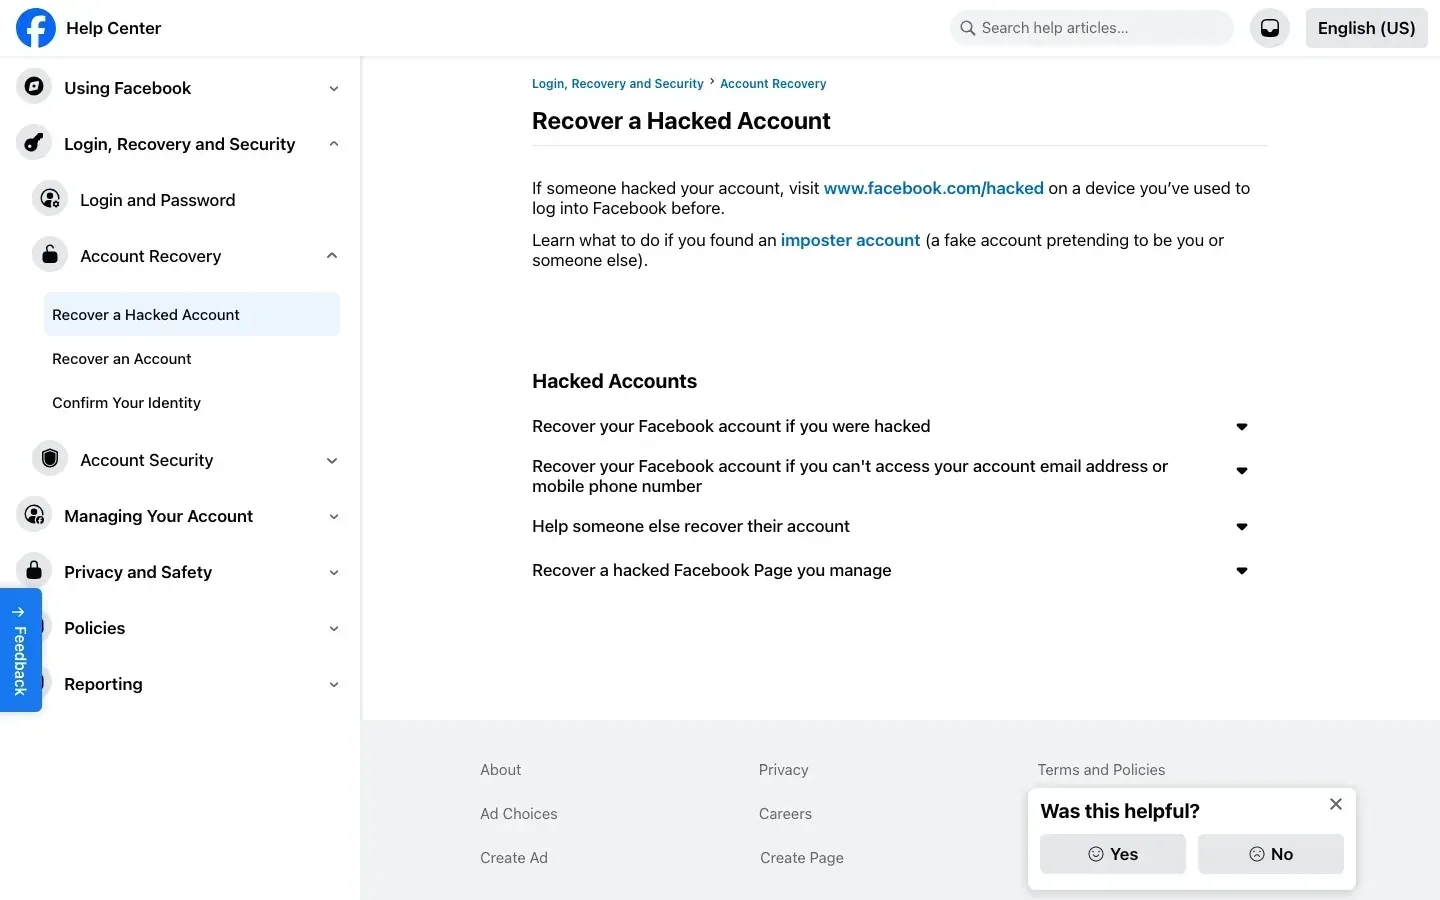
Task: Open the Privacy footer link
Action: pos(783,770)
